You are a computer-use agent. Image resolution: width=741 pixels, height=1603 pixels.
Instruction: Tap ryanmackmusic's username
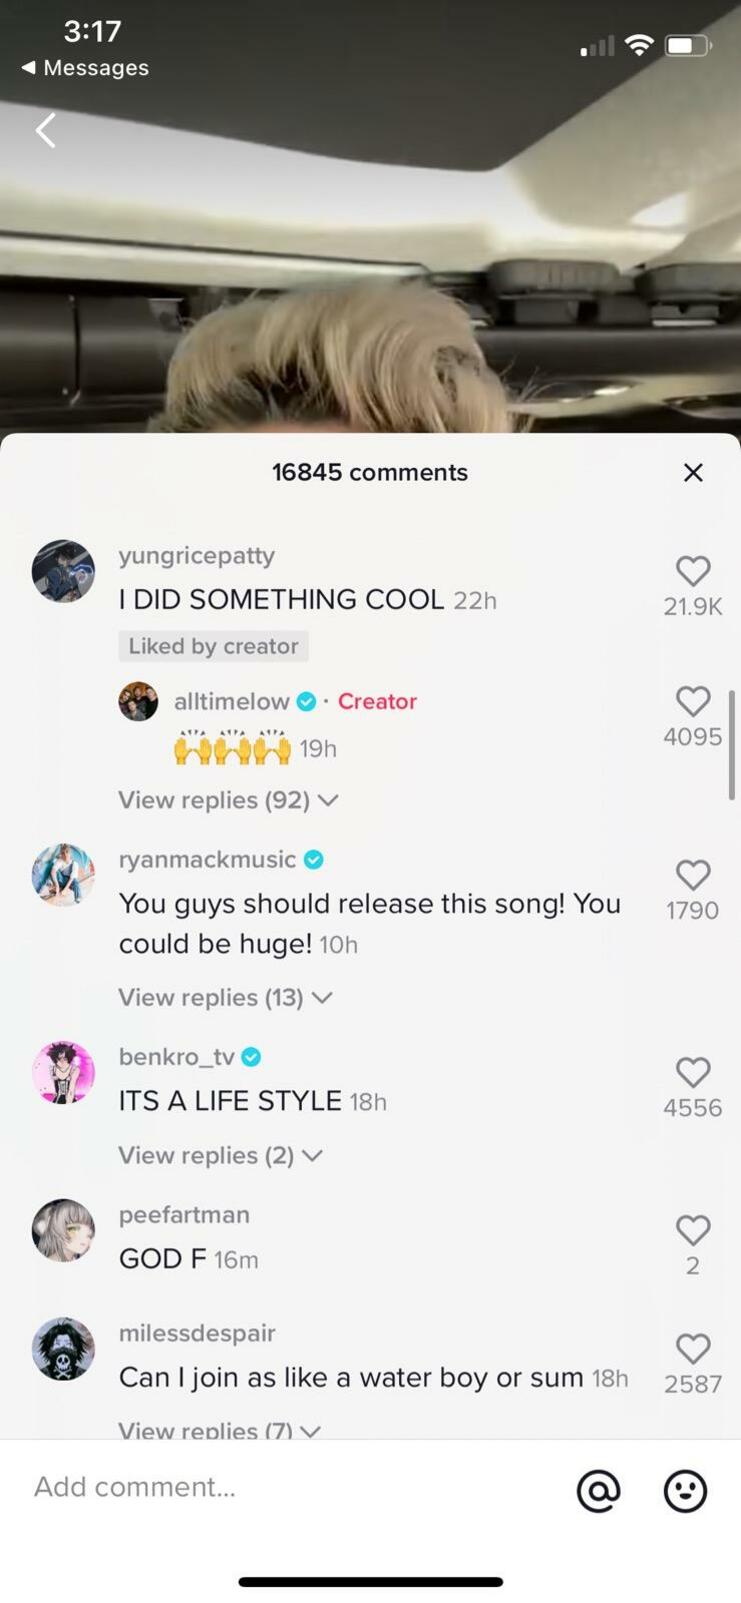207,859
